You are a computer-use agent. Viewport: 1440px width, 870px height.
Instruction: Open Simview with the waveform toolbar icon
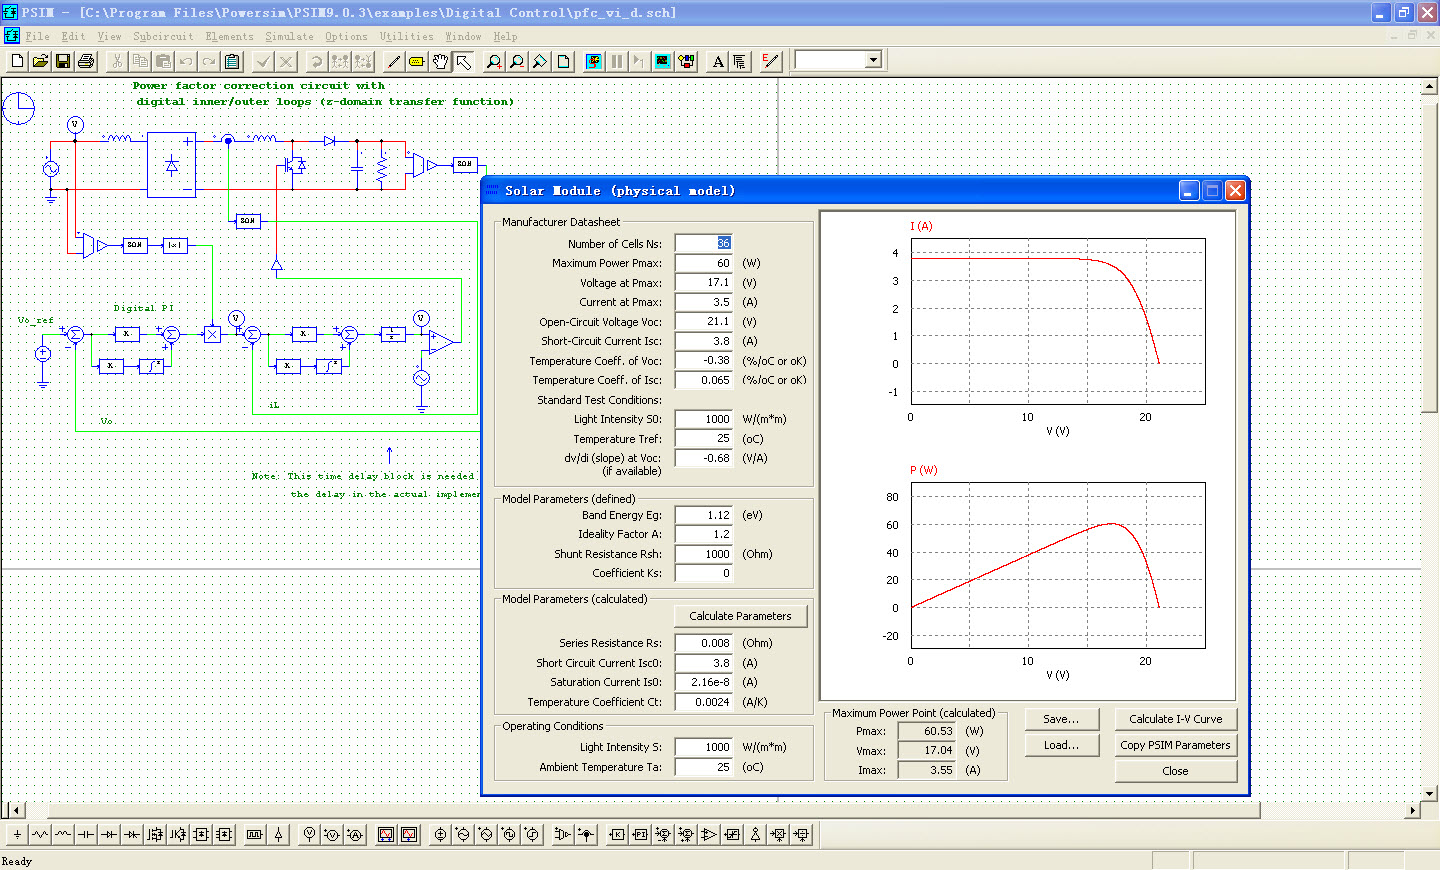663,61
